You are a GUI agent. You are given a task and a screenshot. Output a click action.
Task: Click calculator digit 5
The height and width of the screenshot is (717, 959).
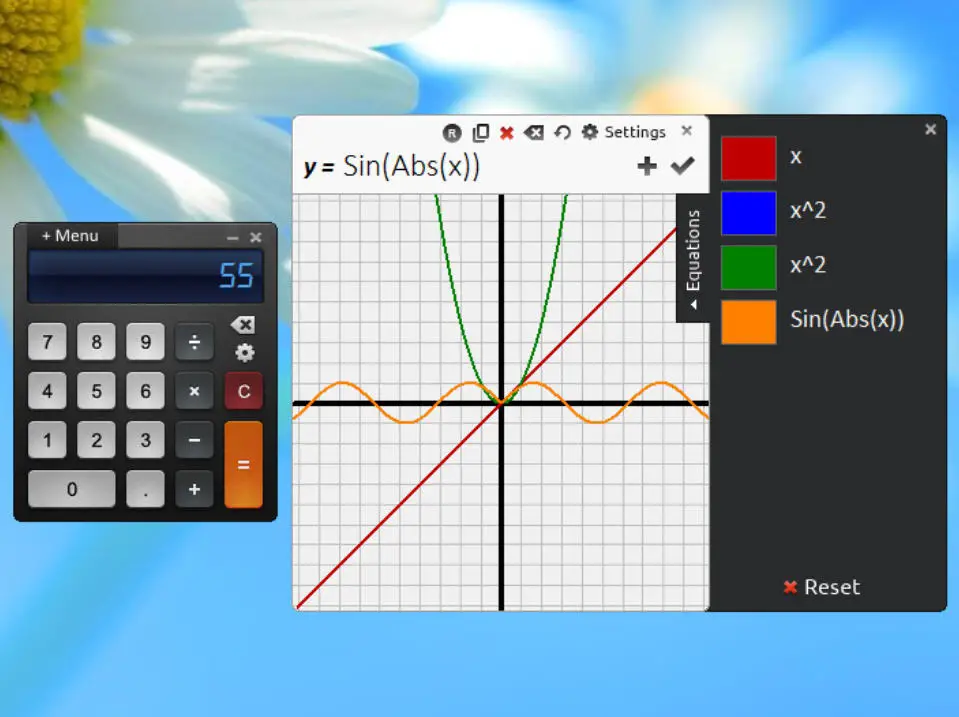coord(96,391)
